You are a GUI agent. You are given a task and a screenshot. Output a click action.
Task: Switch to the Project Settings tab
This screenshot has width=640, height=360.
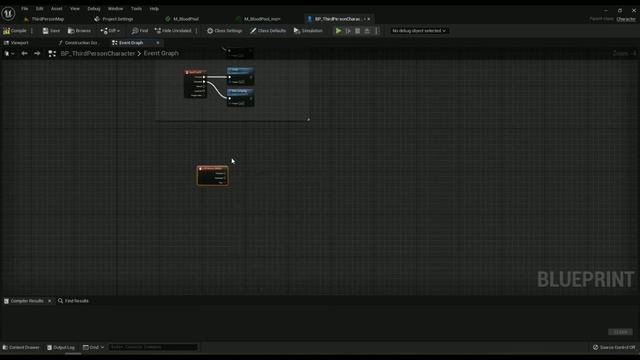[117, 19]
